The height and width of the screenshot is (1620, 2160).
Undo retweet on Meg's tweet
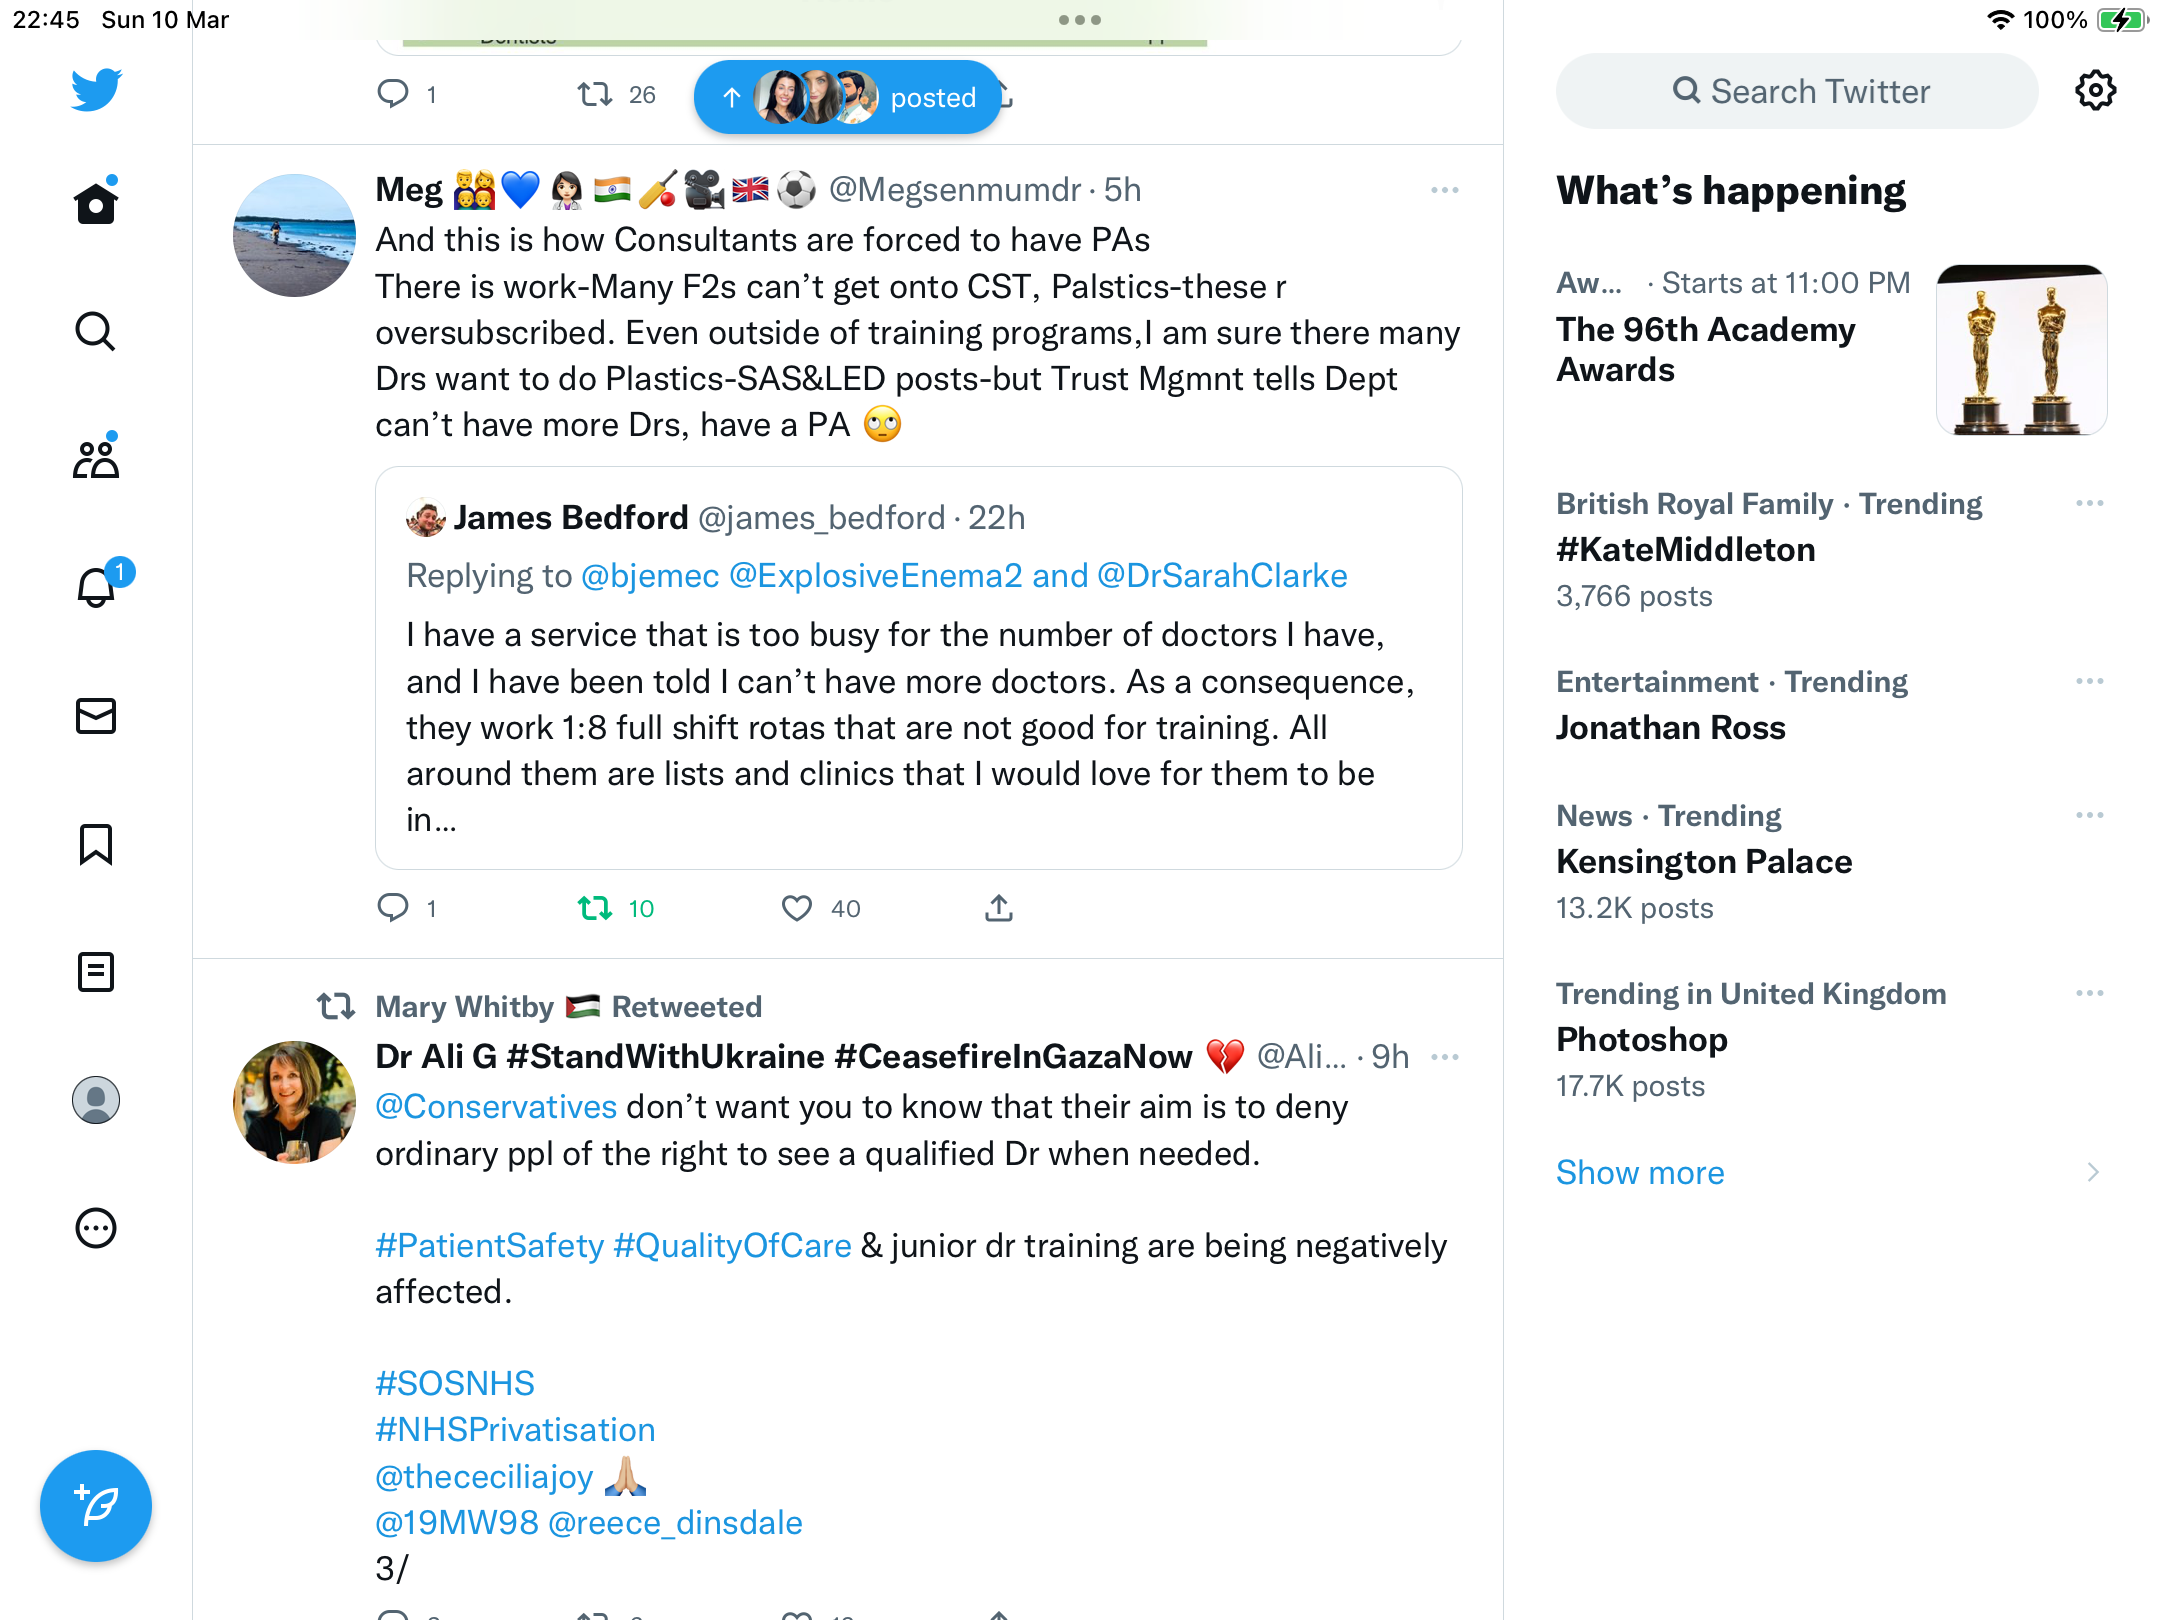[595, 908]
